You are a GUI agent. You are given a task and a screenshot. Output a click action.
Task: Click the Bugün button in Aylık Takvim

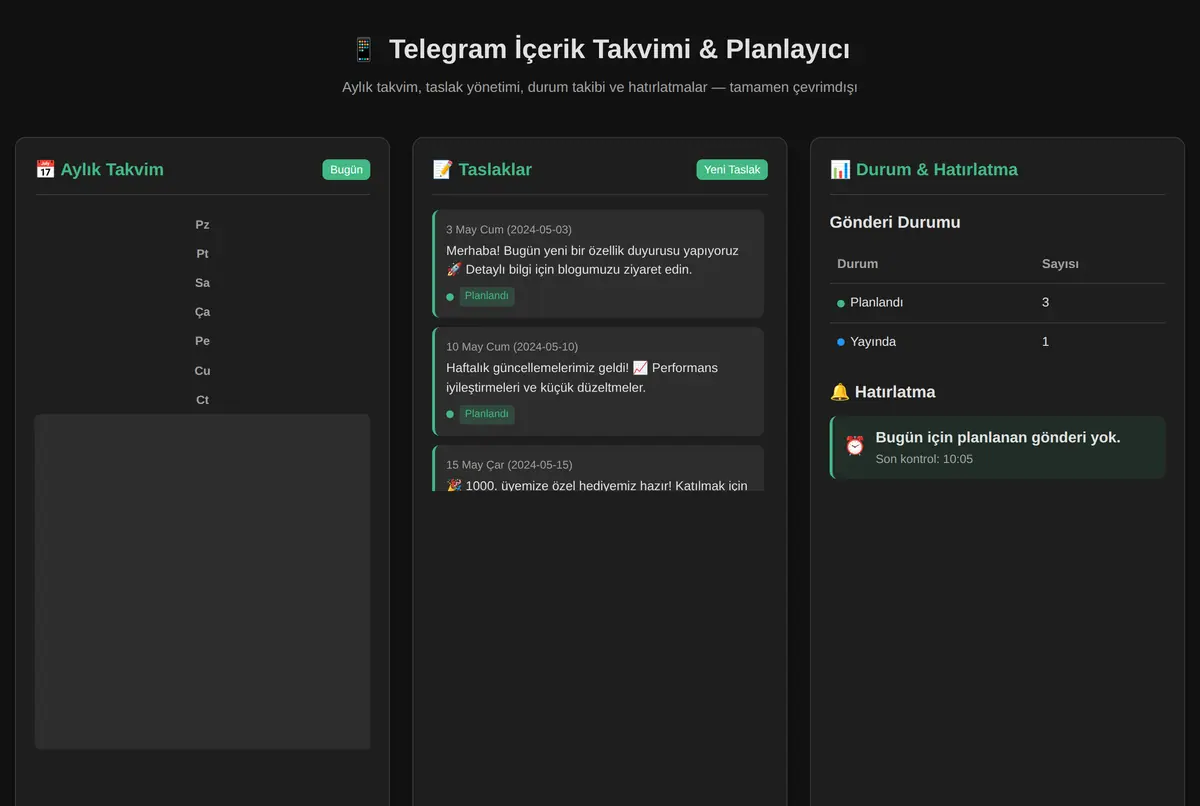coord(346,170)
